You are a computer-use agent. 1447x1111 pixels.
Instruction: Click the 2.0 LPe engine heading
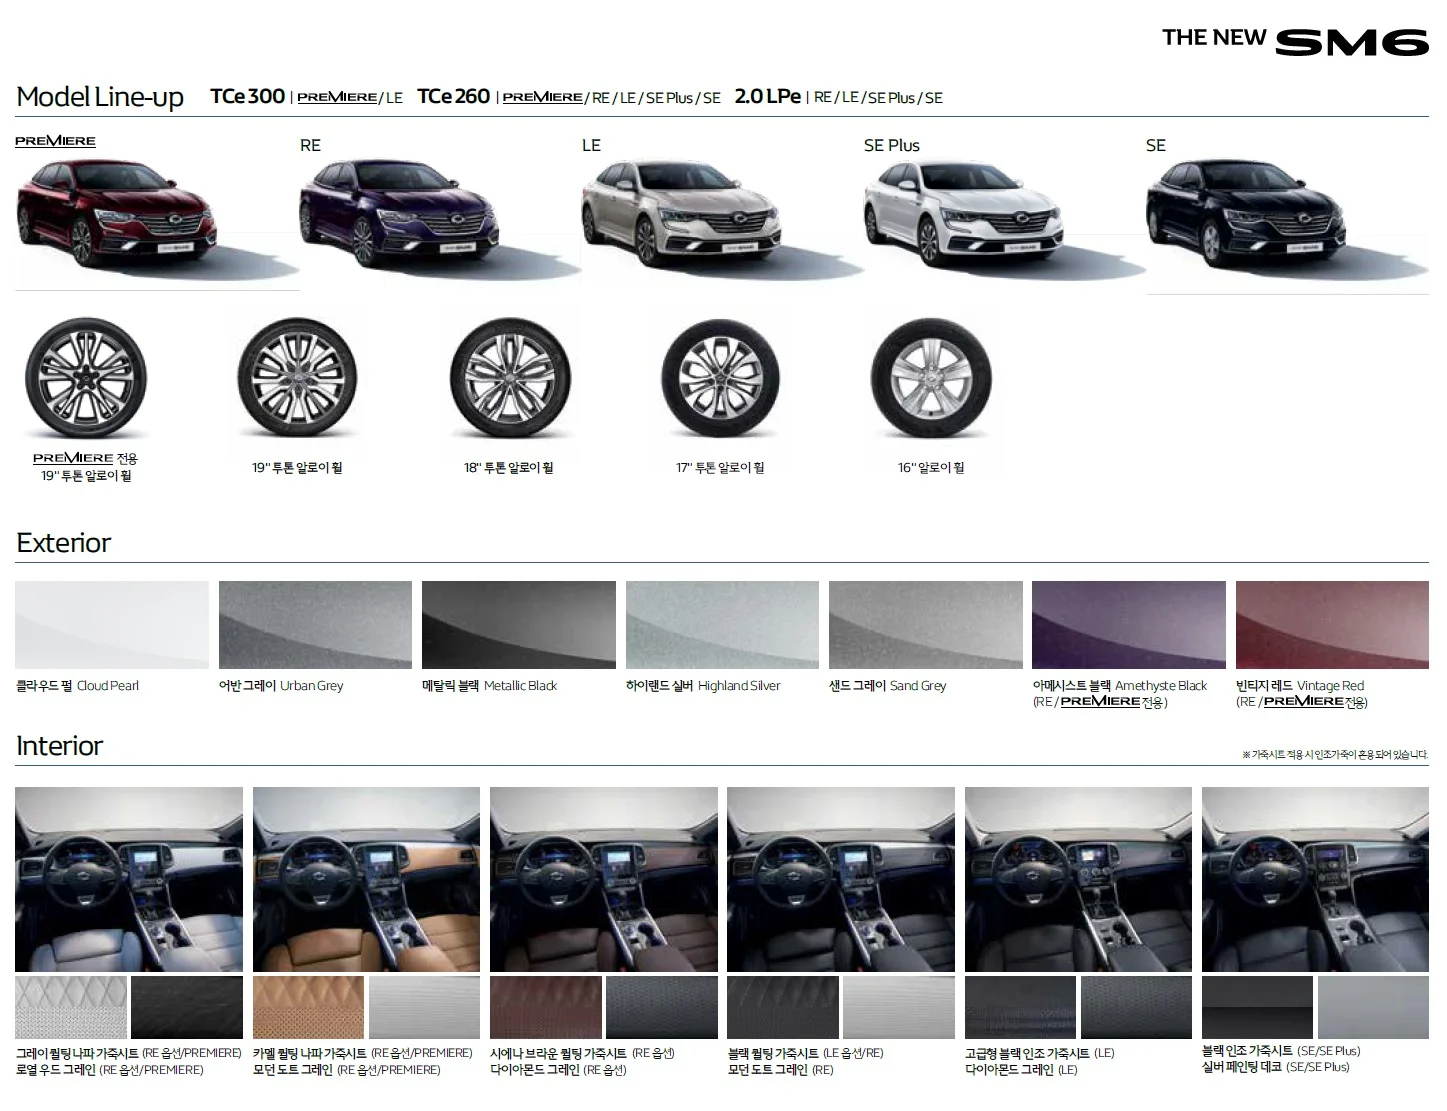pos(768,96)
